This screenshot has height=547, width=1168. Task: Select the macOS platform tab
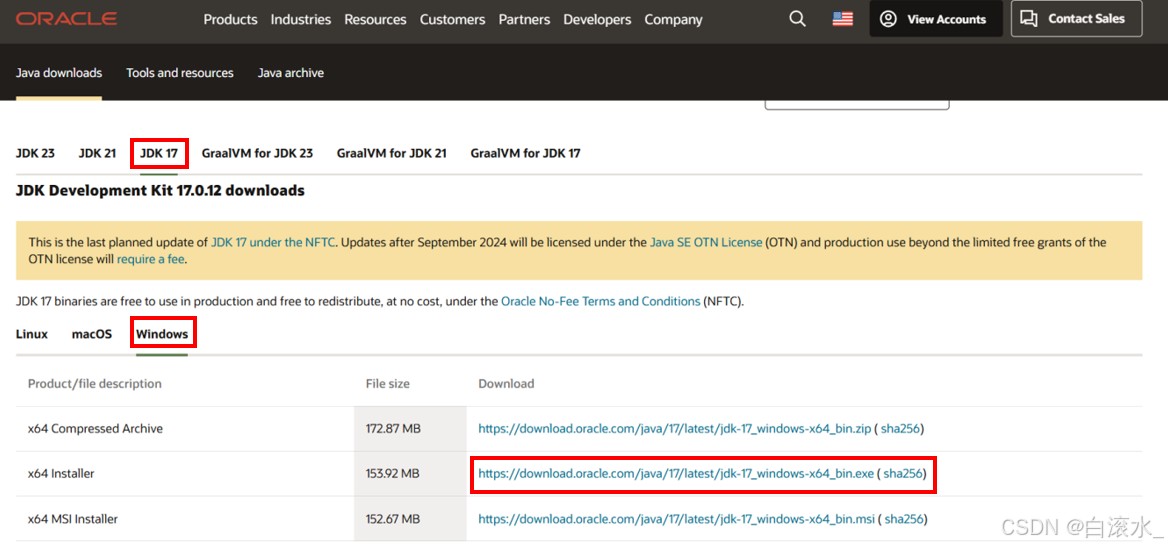[92, 334]
